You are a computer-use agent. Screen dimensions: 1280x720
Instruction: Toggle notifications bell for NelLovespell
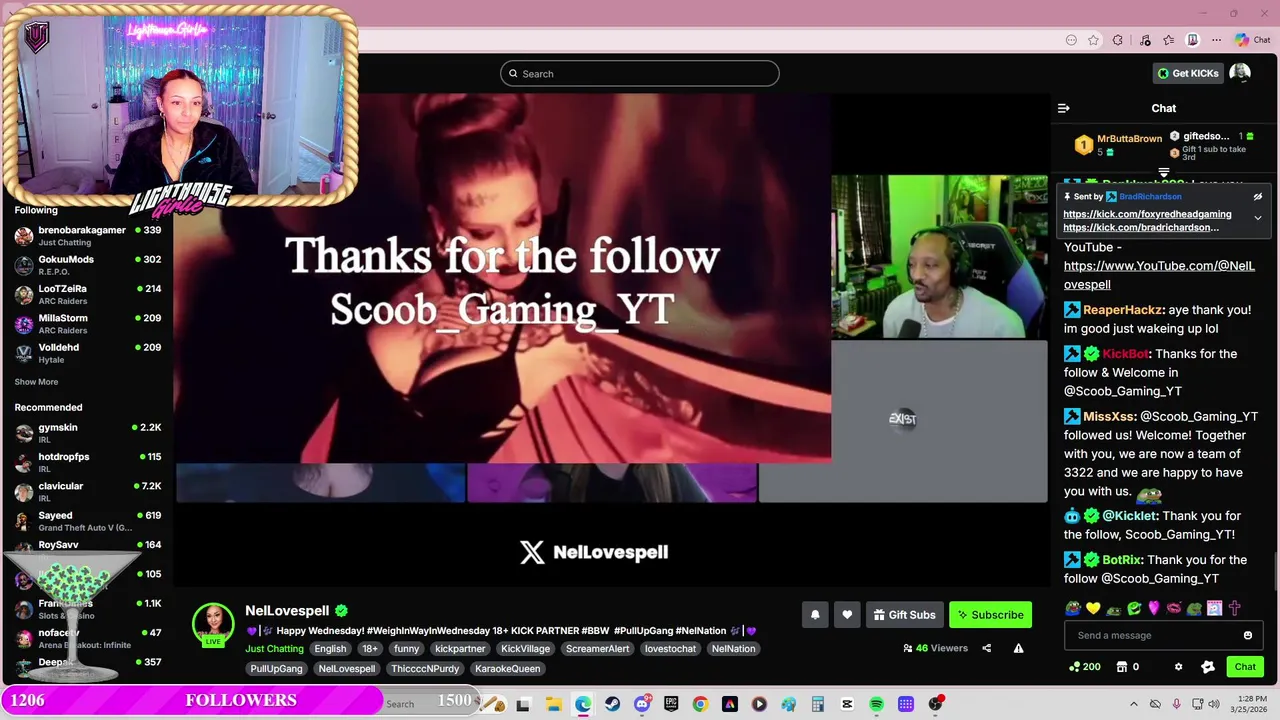pos(815,615)
